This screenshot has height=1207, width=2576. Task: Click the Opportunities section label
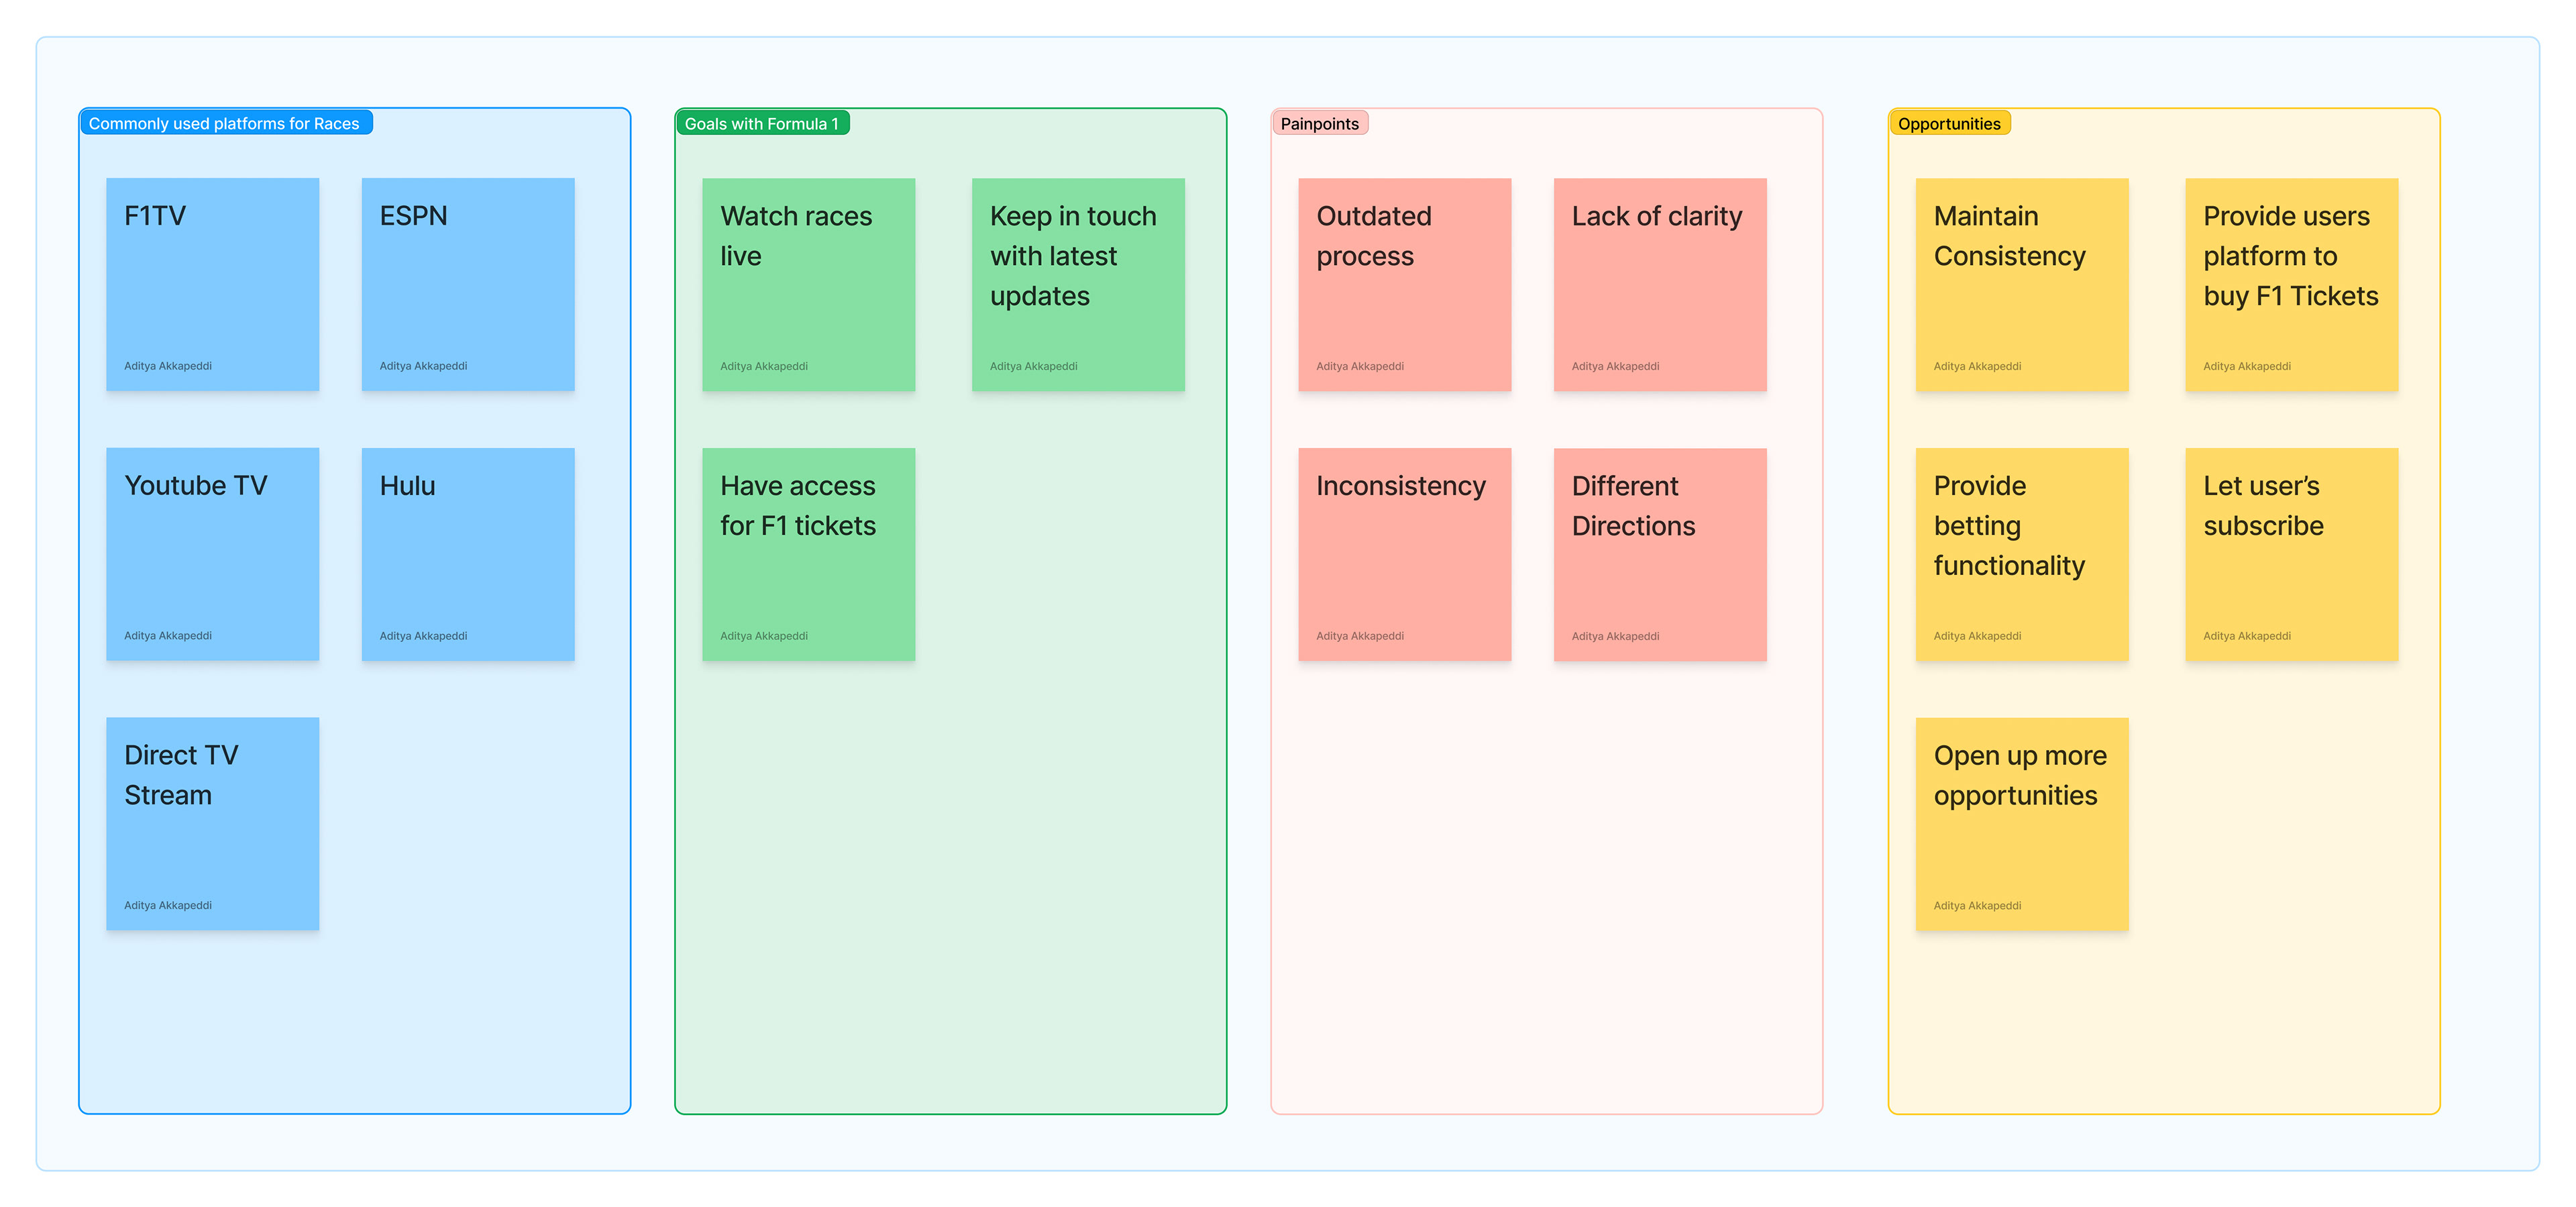pos(1949,123)
